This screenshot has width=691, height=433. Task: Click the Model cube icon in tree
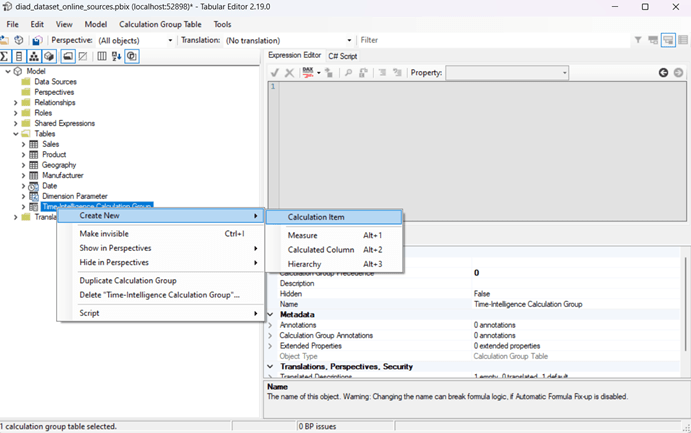(x=18, y=71)
